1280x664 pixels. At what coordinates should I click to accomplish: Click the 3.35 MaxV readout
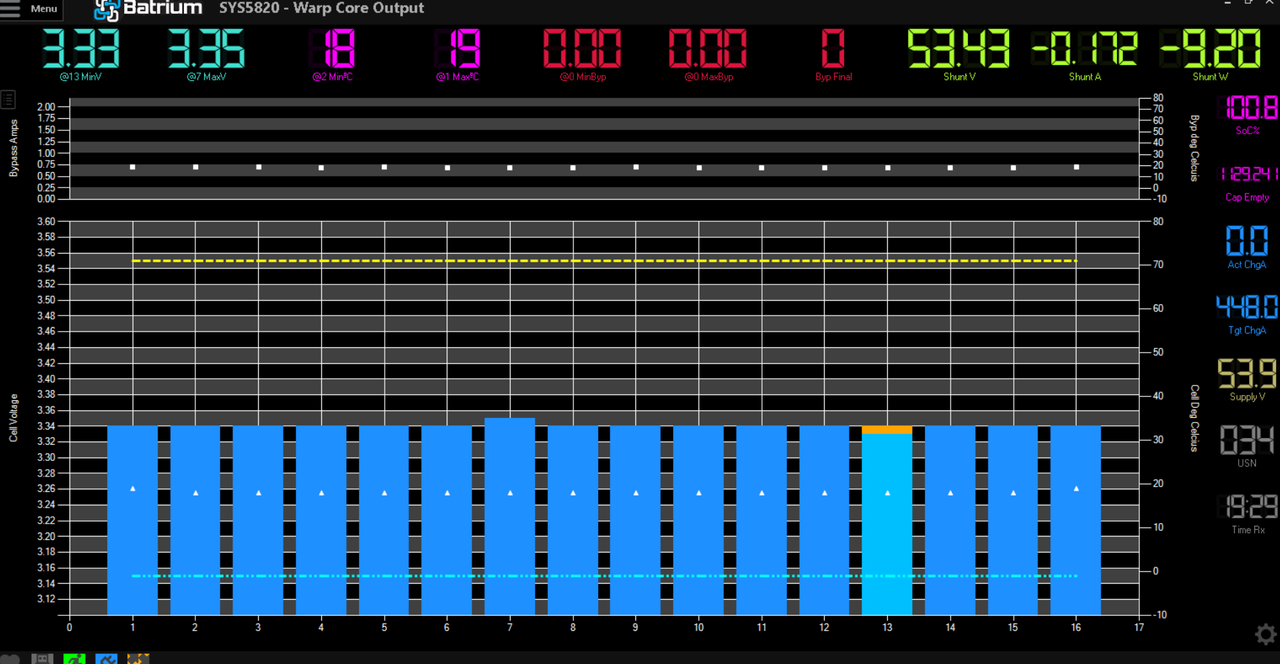click(x=207, y=54)
